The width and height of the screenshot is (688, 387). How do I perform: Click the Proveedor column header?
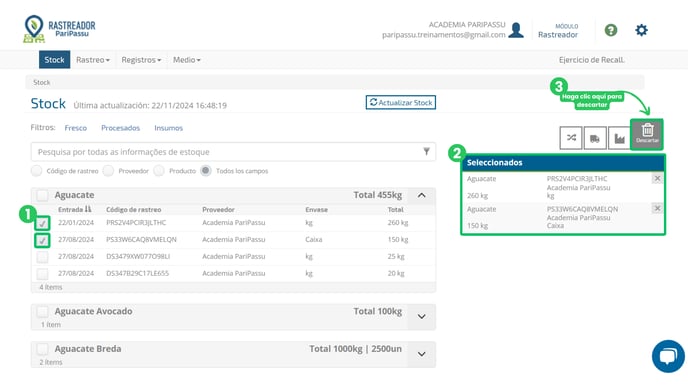218,210
